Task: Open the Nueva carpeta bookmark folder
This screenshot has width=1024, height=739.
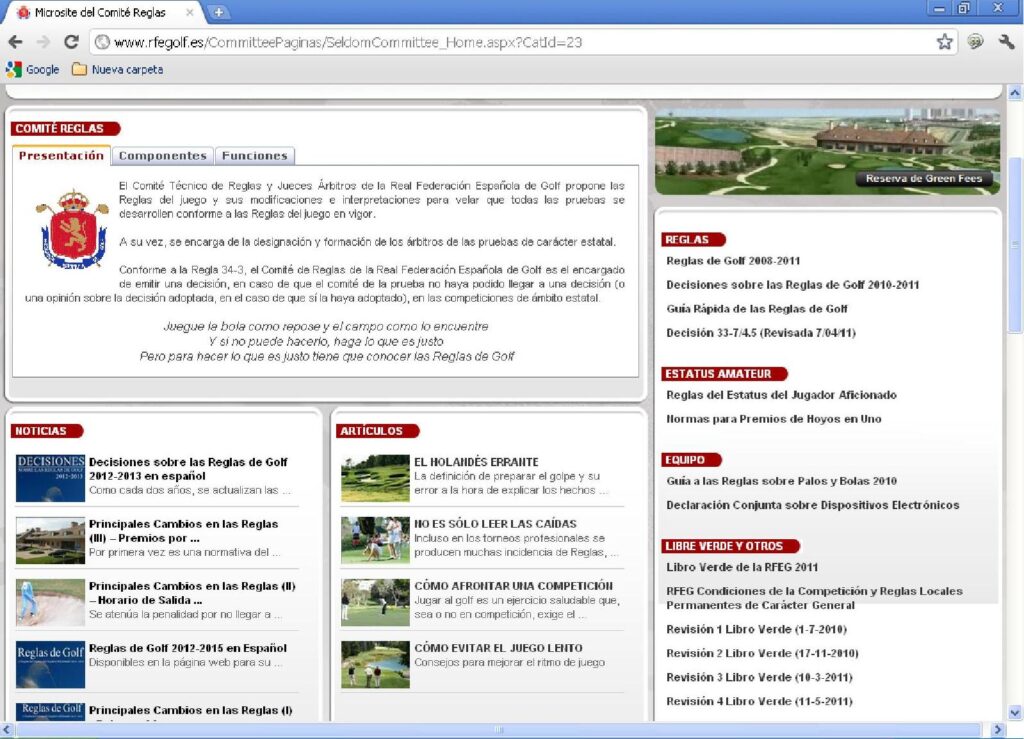Action: [x=118, y=69]
